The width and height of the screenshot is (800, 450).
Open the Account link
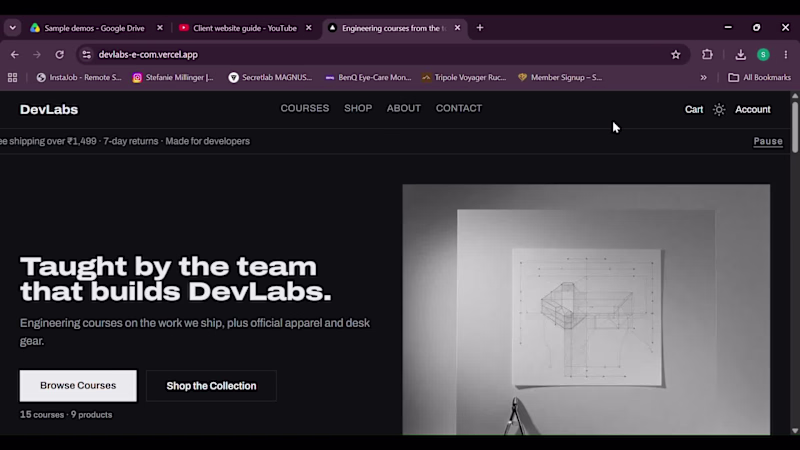pyautogui.click(x=753, y=110)
